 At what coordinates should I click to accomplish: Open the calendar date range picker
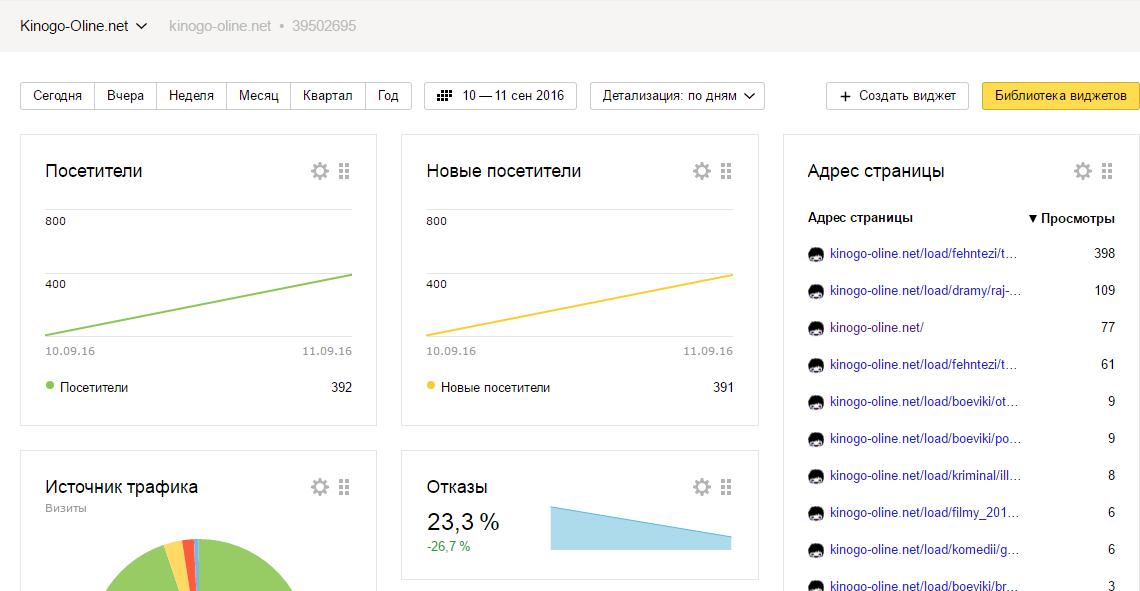point(501,96)
